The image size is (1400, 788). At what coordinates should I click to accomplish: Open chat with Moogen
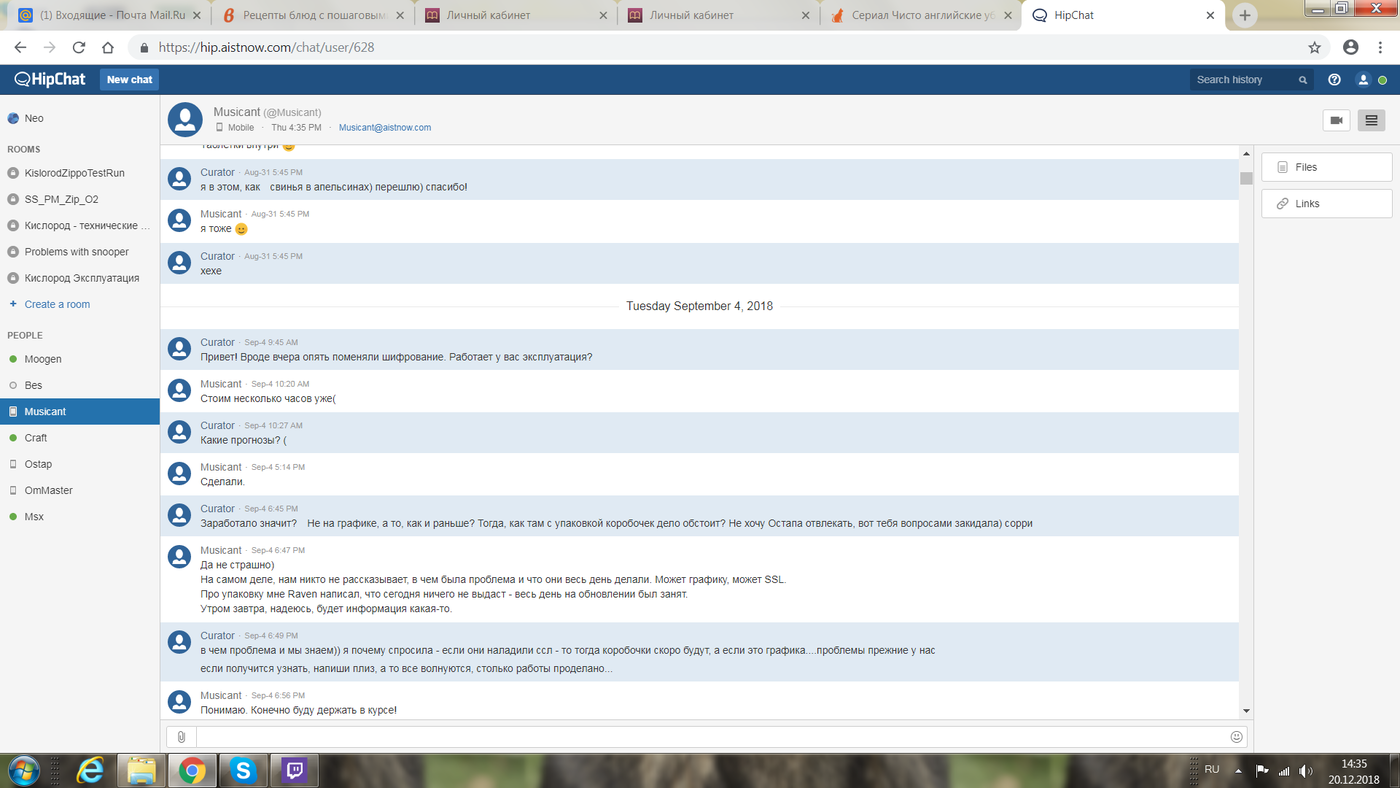click(x=80, y=359)
